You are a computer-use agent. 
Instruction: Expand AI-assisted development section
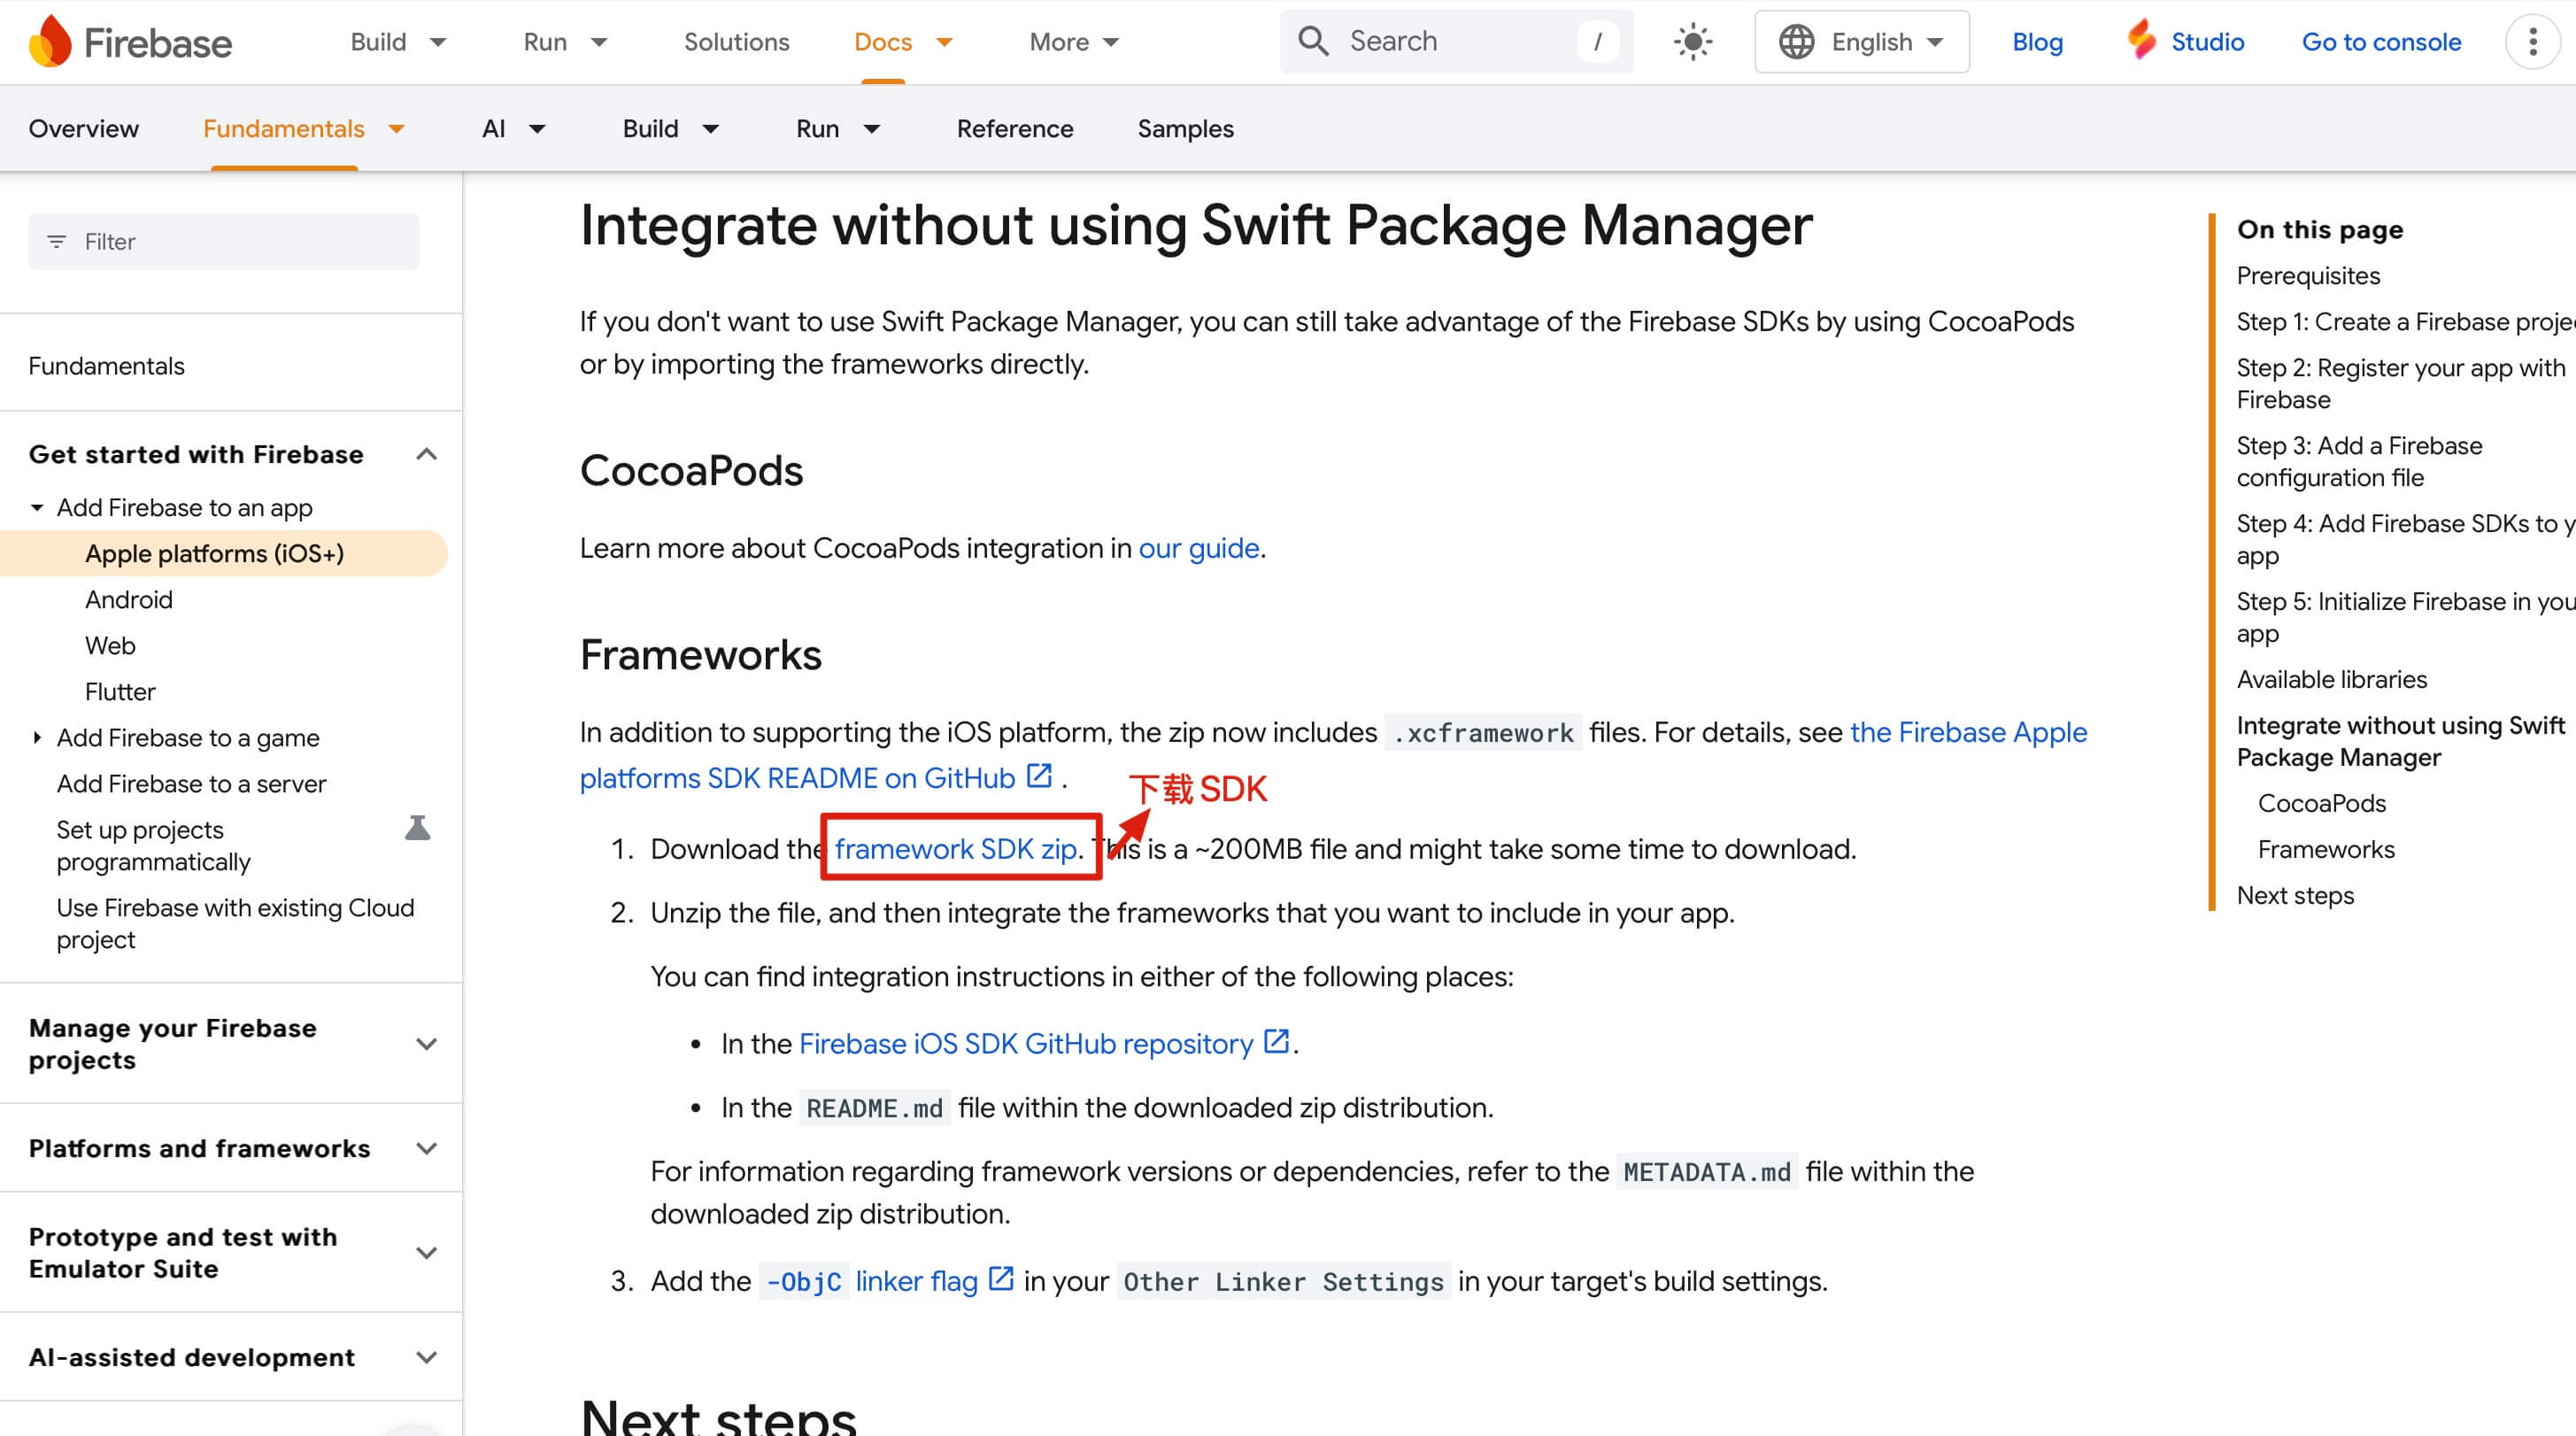427,1357
